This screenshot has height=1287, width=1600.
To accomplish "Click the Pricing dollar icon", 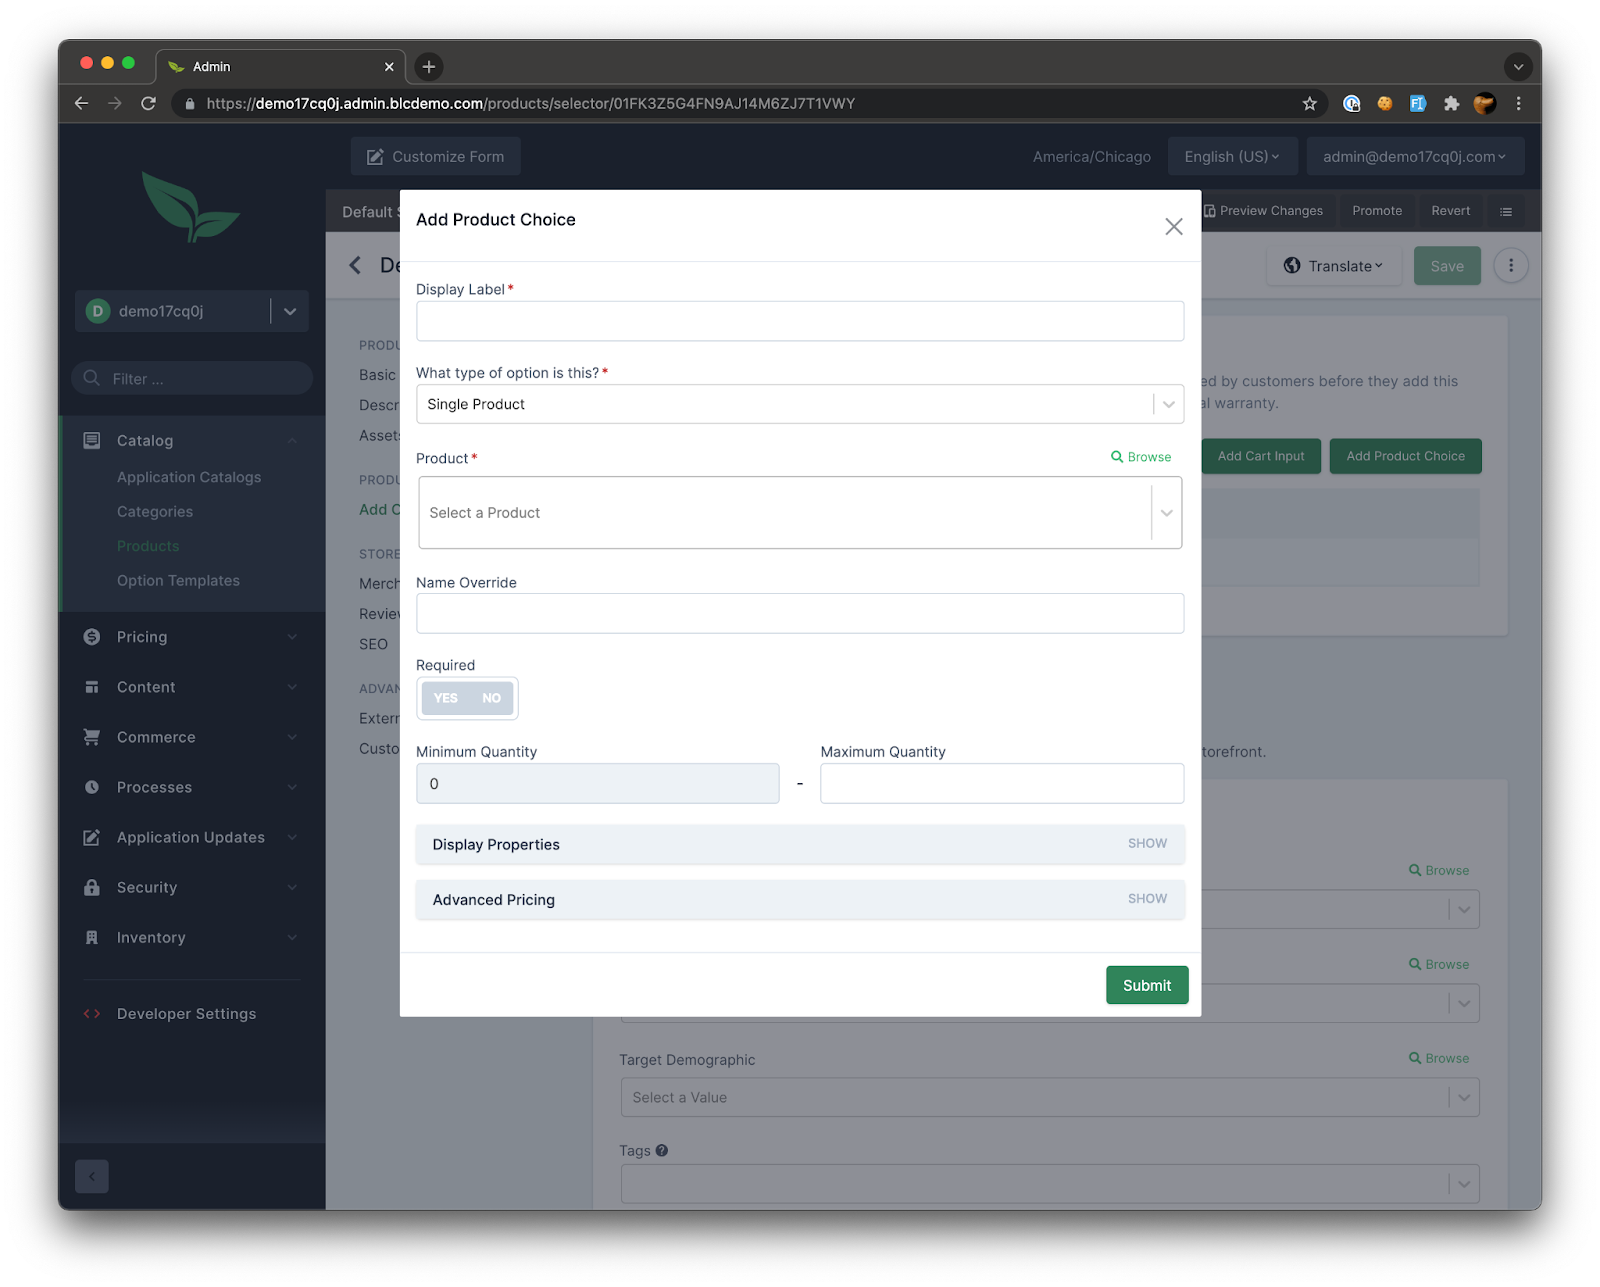I will pos(92,637).
